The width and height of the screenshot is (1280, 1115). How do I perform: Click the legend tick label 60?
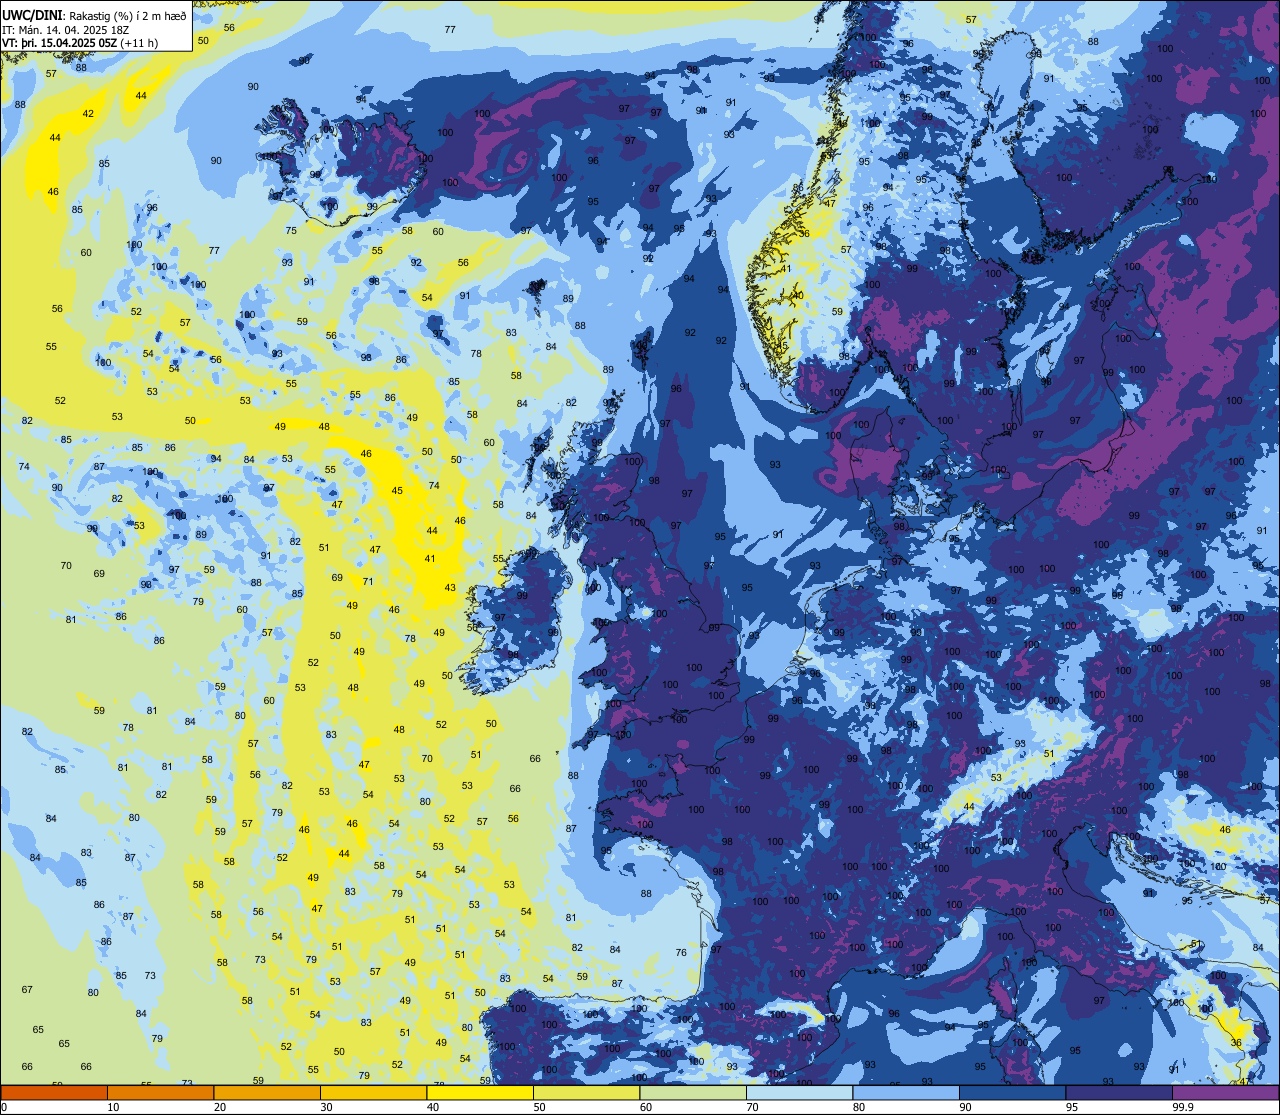[x=646, y=1107]
